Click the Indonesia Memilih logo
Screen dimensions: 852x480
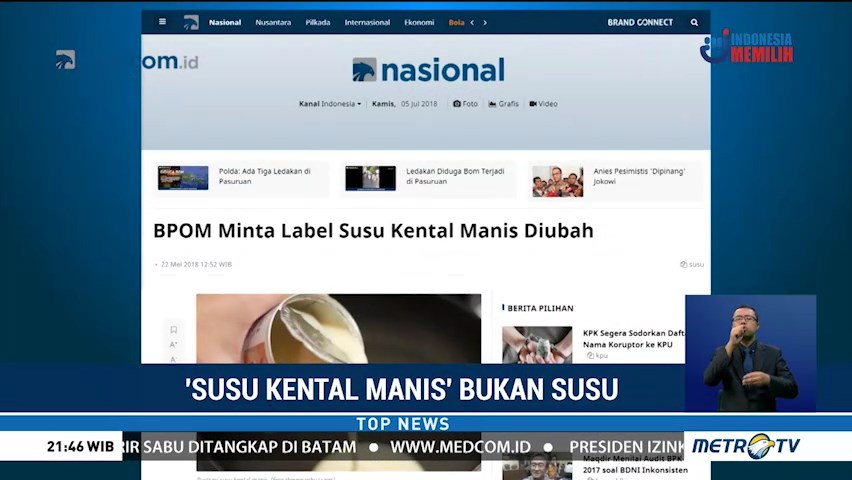point(746,47)
